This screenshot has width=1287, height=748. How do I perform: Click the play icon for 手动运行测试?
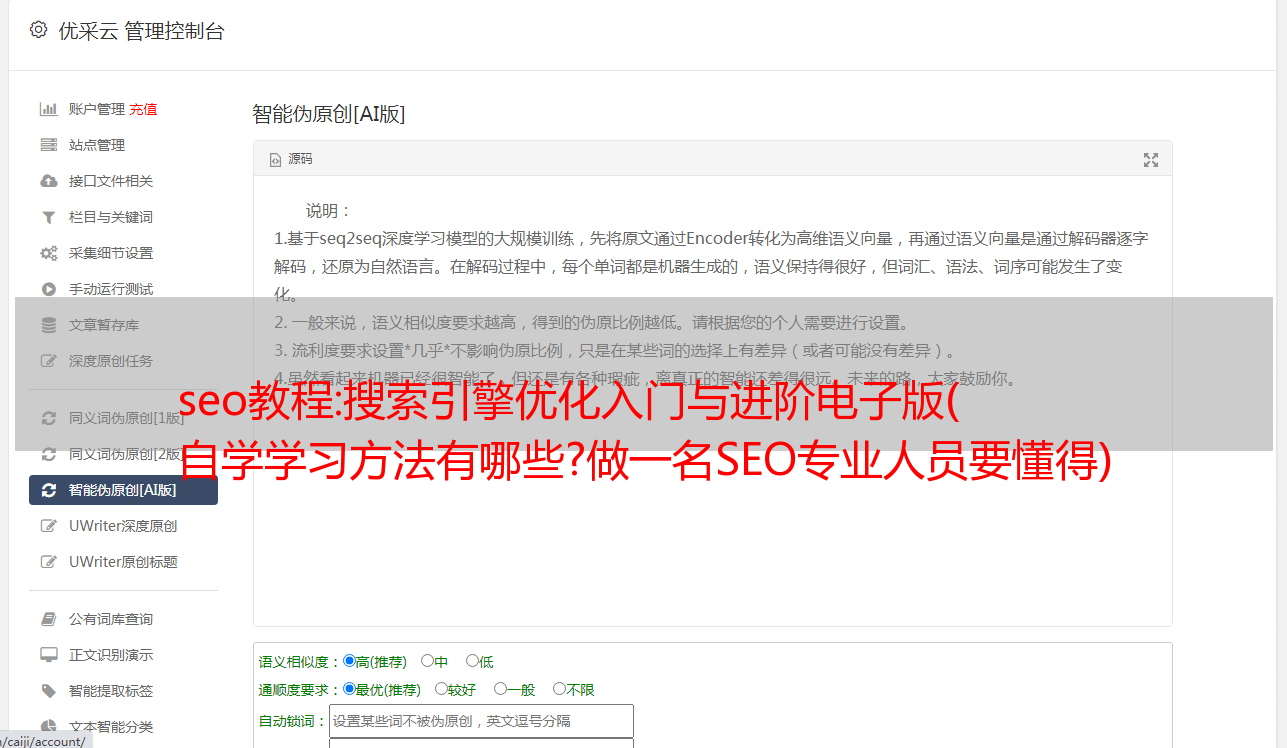point(48,289)
